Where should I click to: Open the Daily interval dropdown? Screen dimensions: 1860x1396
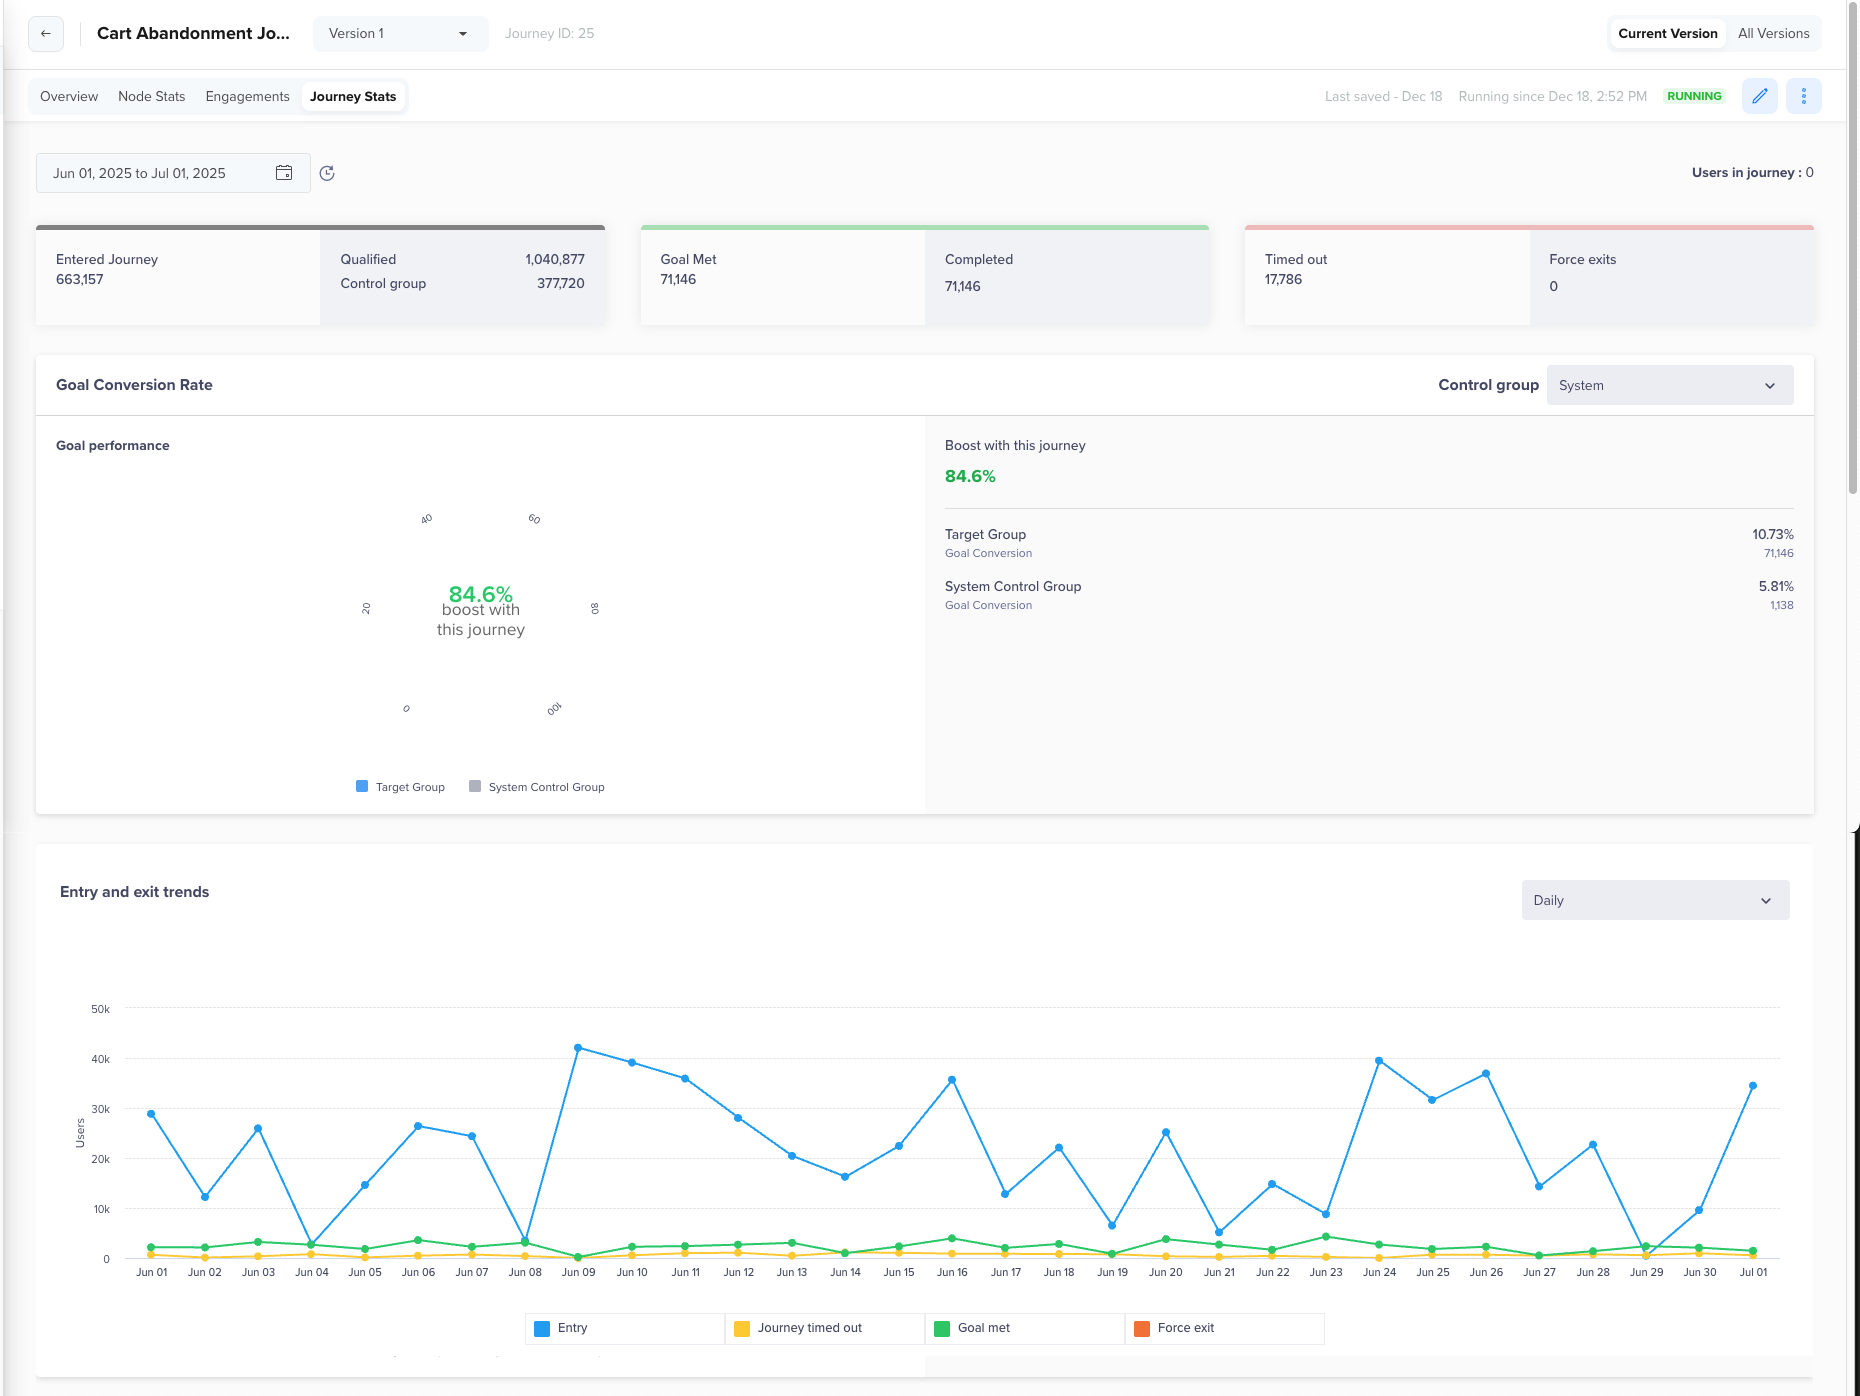point(1655,900)
